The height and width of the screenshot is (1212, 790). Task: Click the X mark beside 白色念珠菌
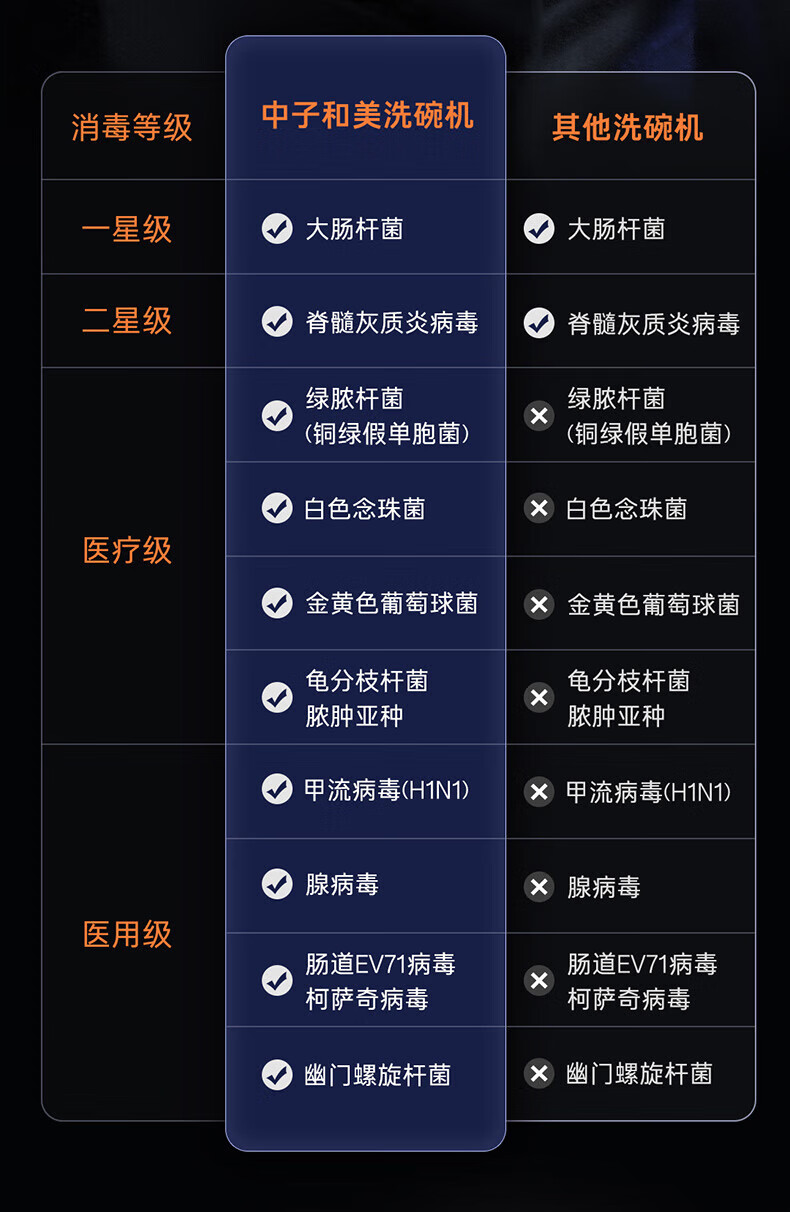539,508
